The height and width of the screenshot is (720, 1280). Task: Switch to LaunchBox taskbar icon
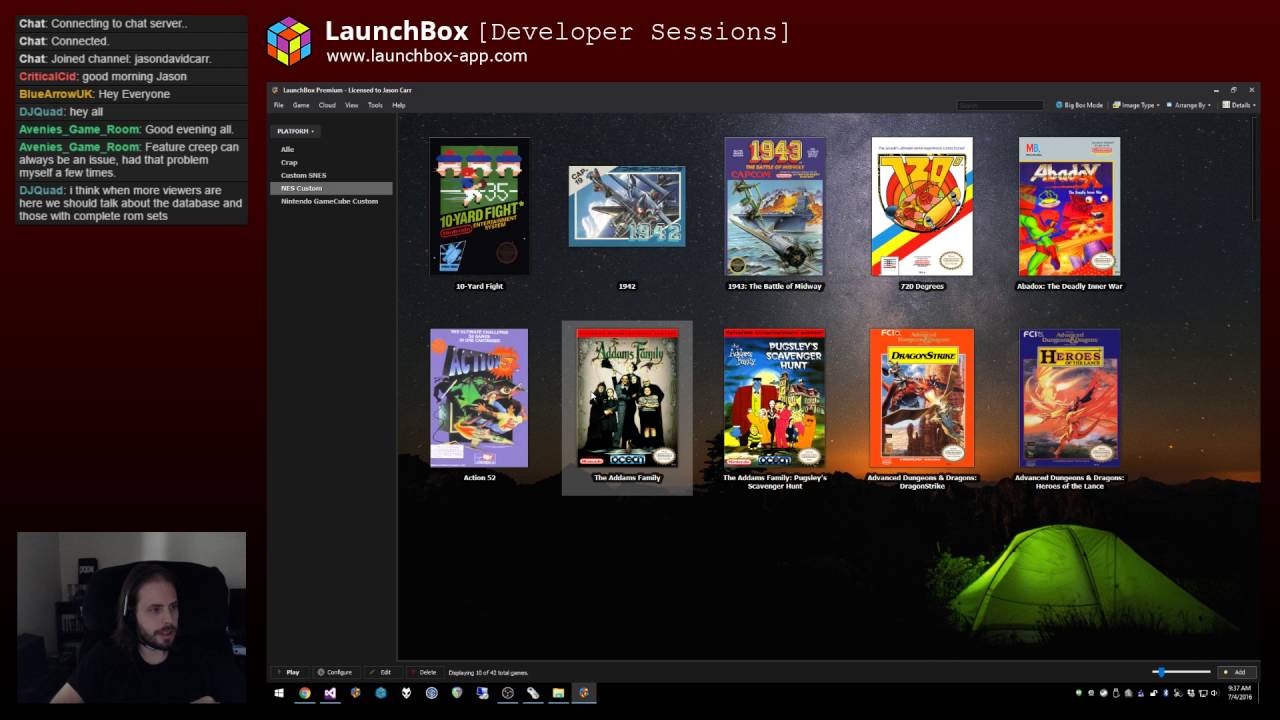point(584,692)
